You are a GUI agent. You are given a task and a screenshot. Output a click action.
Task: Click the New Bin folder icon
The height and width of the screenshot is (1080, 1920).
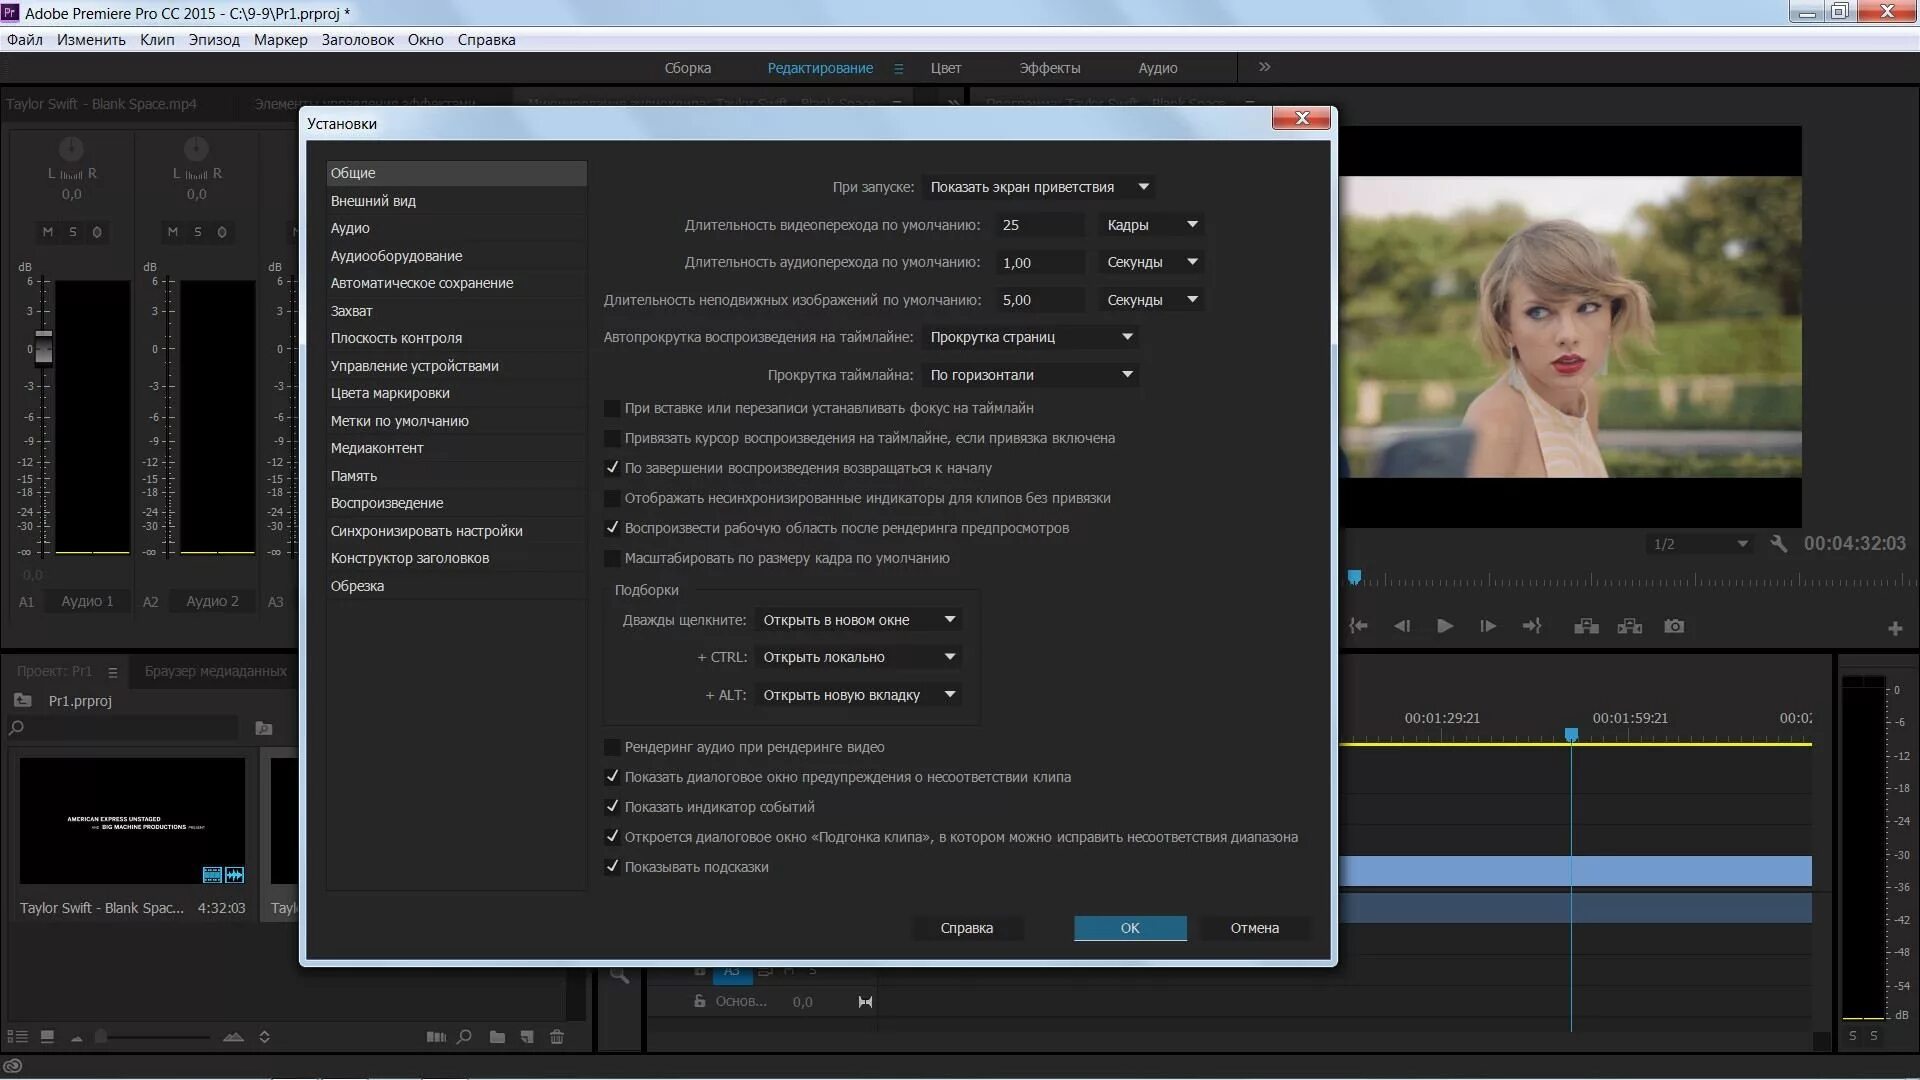497,1037
